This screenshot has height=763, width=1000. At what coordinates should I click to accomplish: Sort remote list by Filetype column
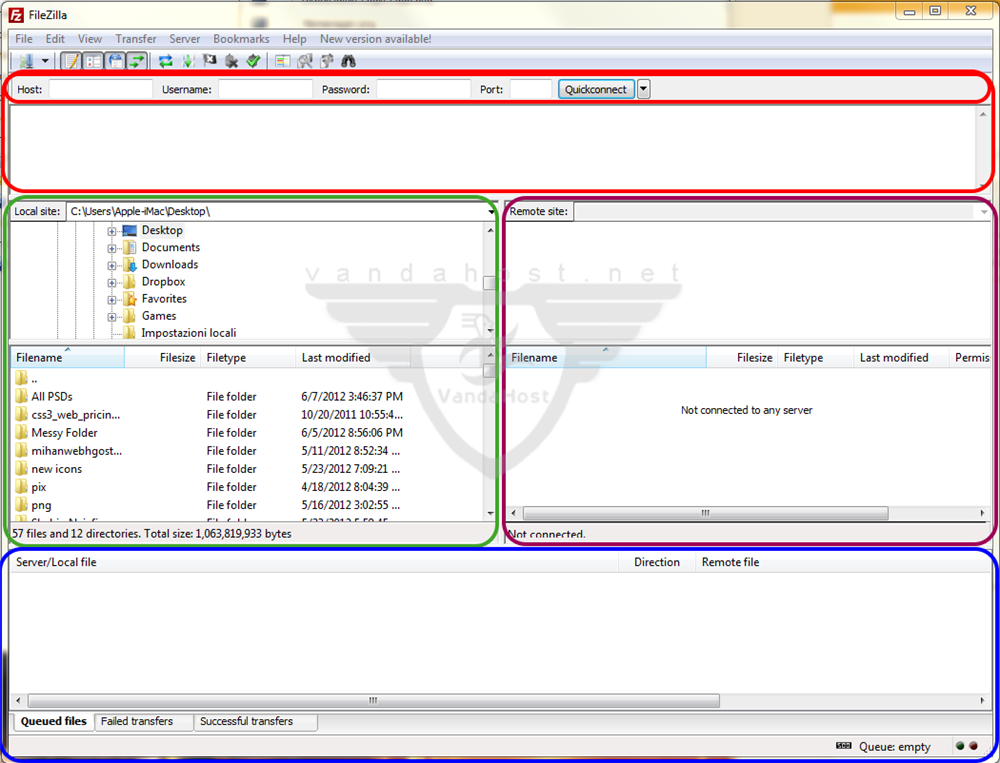click(814, 357)
